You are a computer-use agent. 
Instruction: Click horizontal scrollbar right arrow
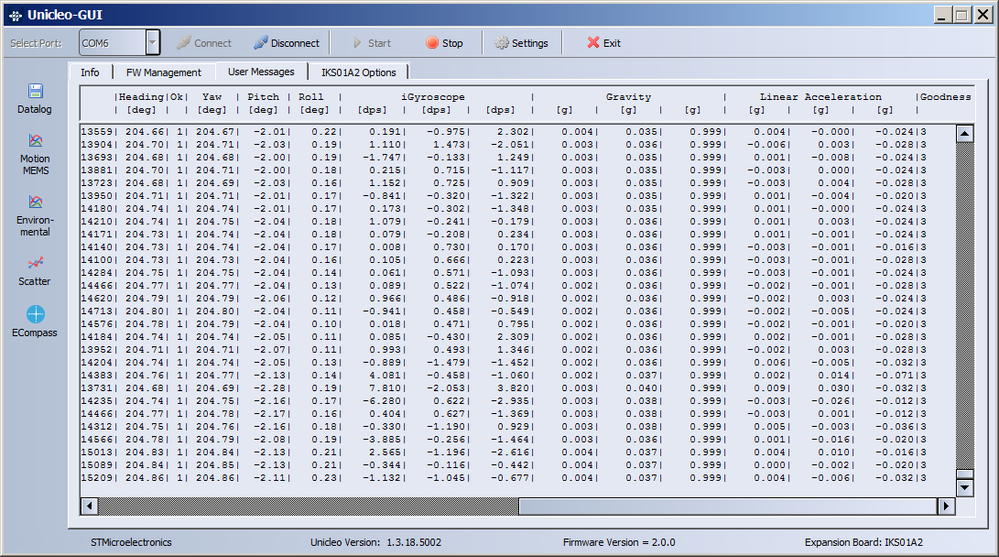click(945, 505)
